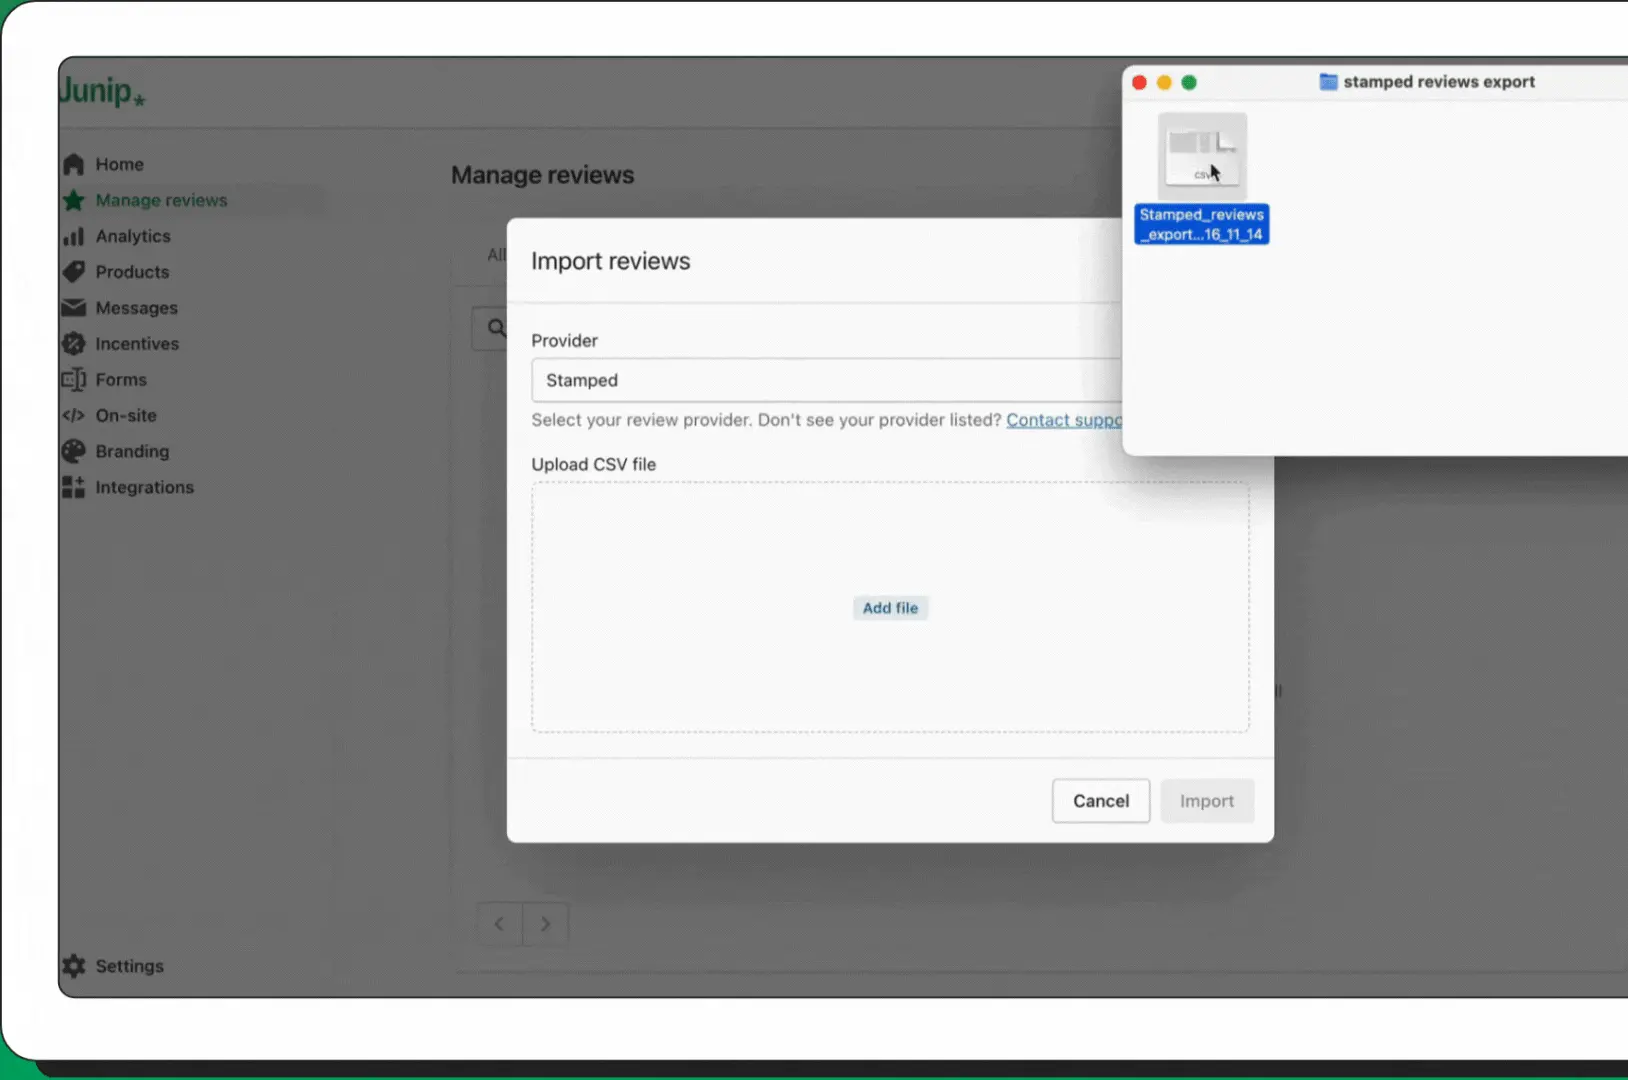Go to the Analytics section
1628x1080 pixels.
133,236
